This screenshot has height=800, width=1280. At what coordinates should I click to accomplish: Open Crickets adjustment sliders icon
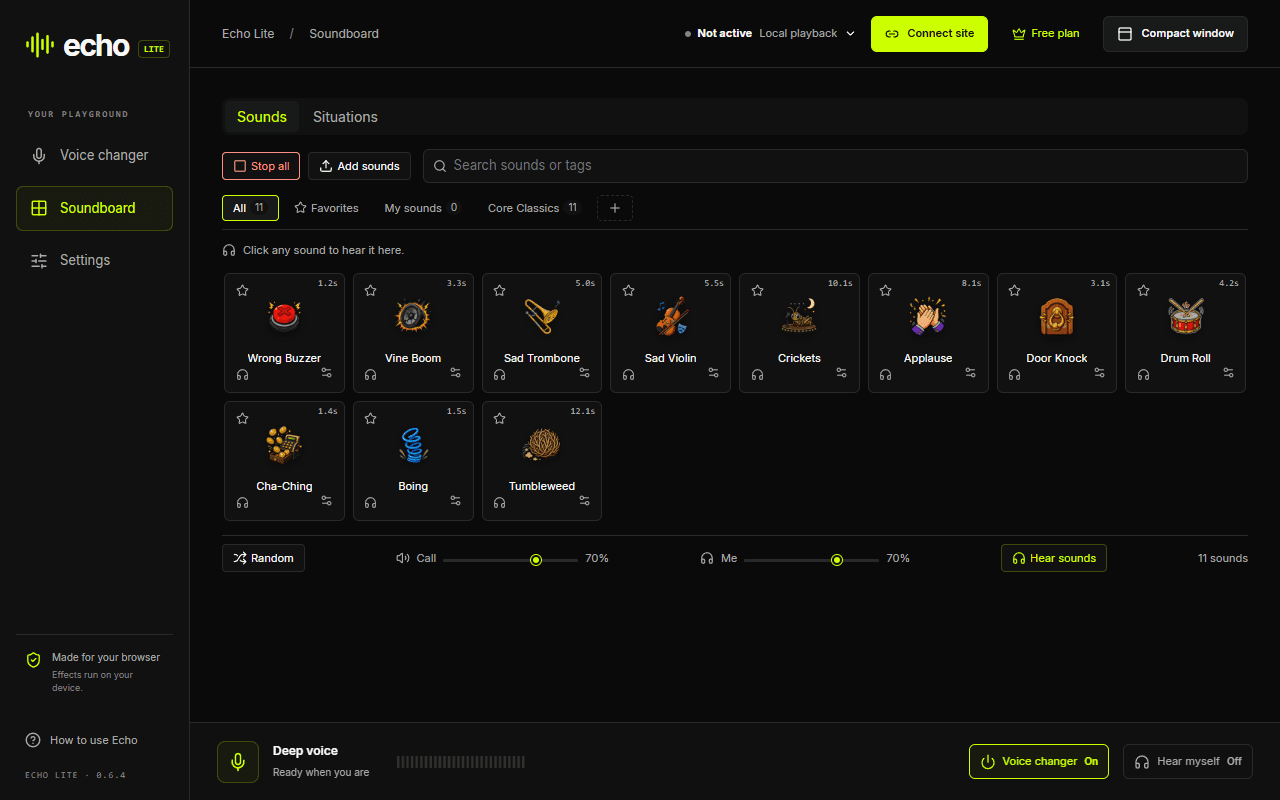842,373
